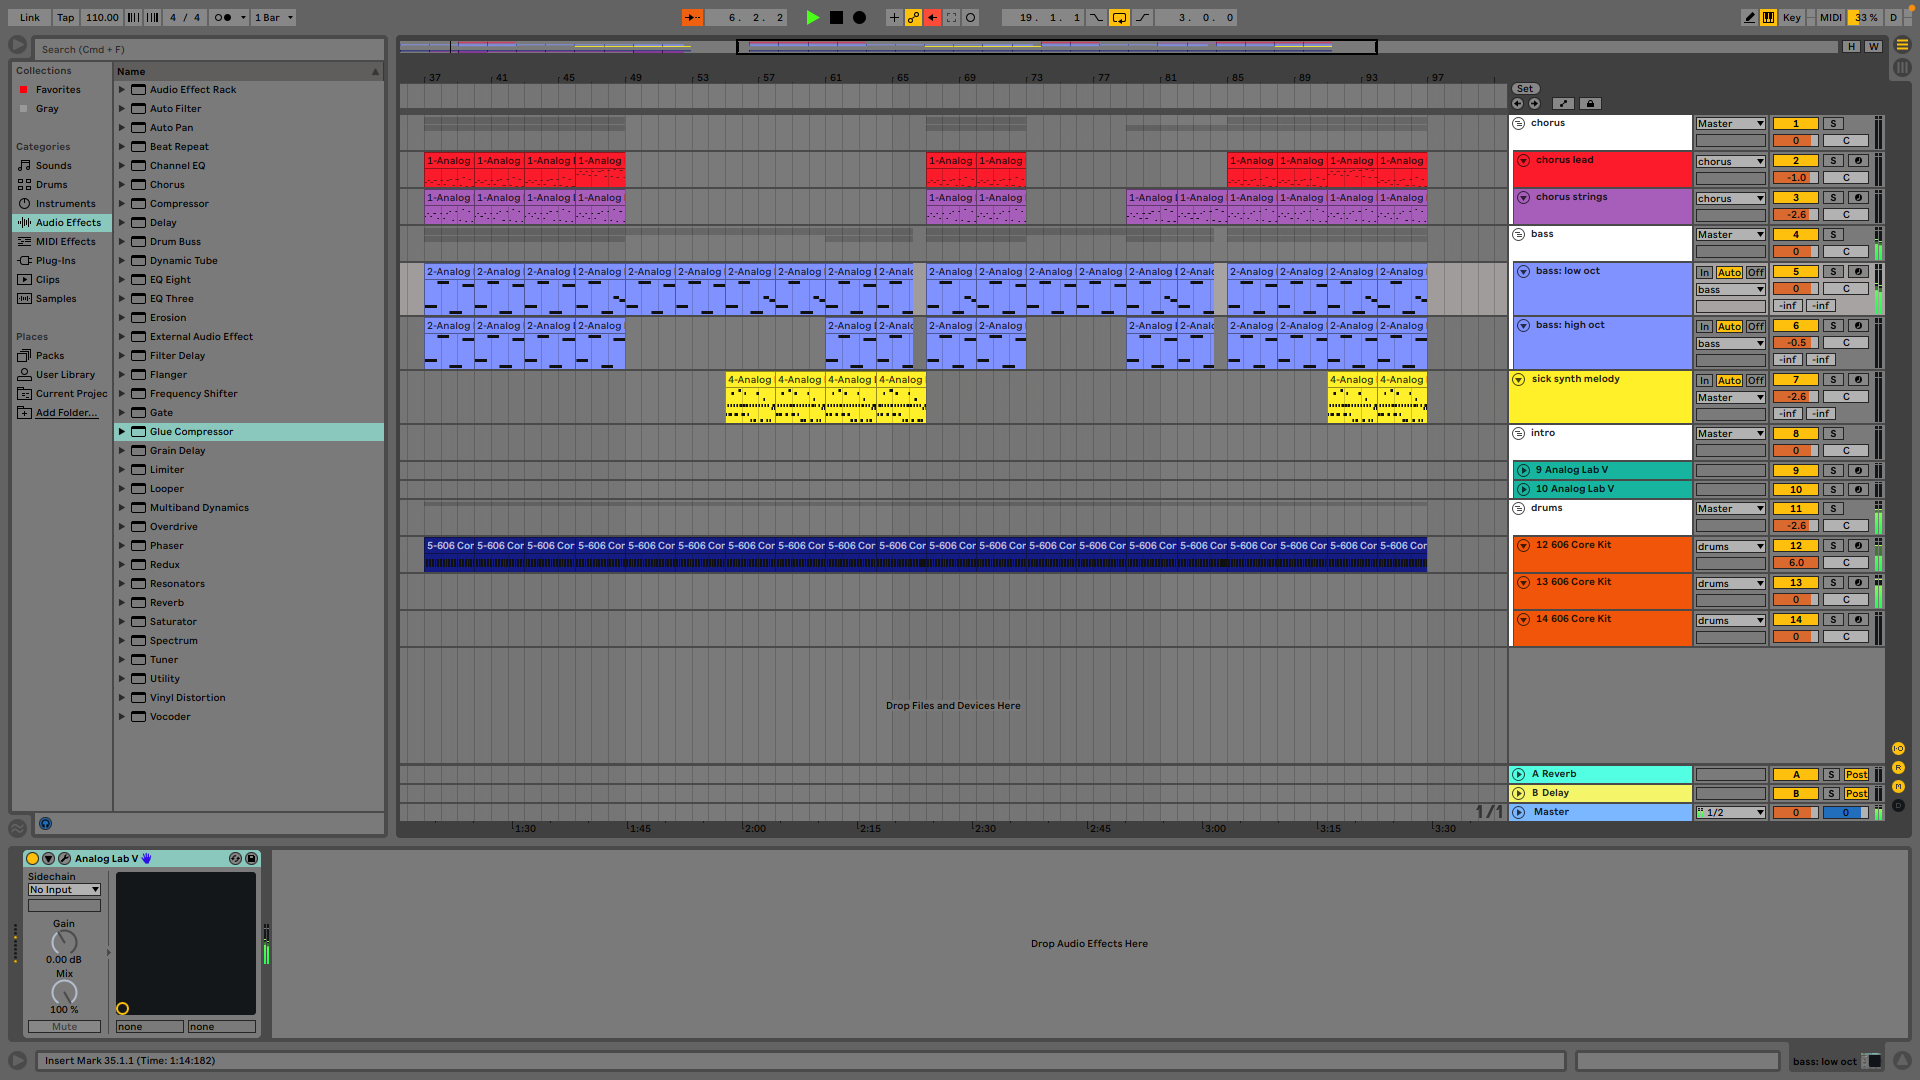
Task: Click the browser search field
Action: (210, 49)
